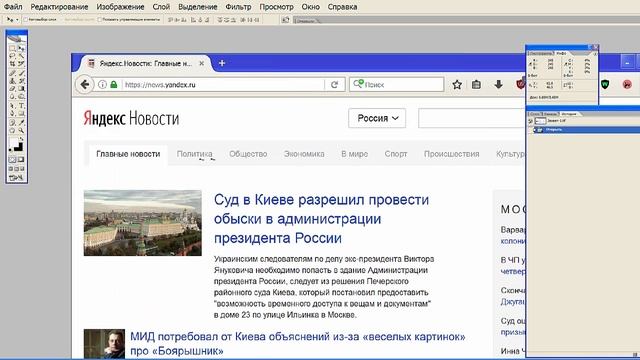Viewport: 640px width, 360px height.
Task: Switch to Standard editing mode in toolbox
Action: coord(12,159)
